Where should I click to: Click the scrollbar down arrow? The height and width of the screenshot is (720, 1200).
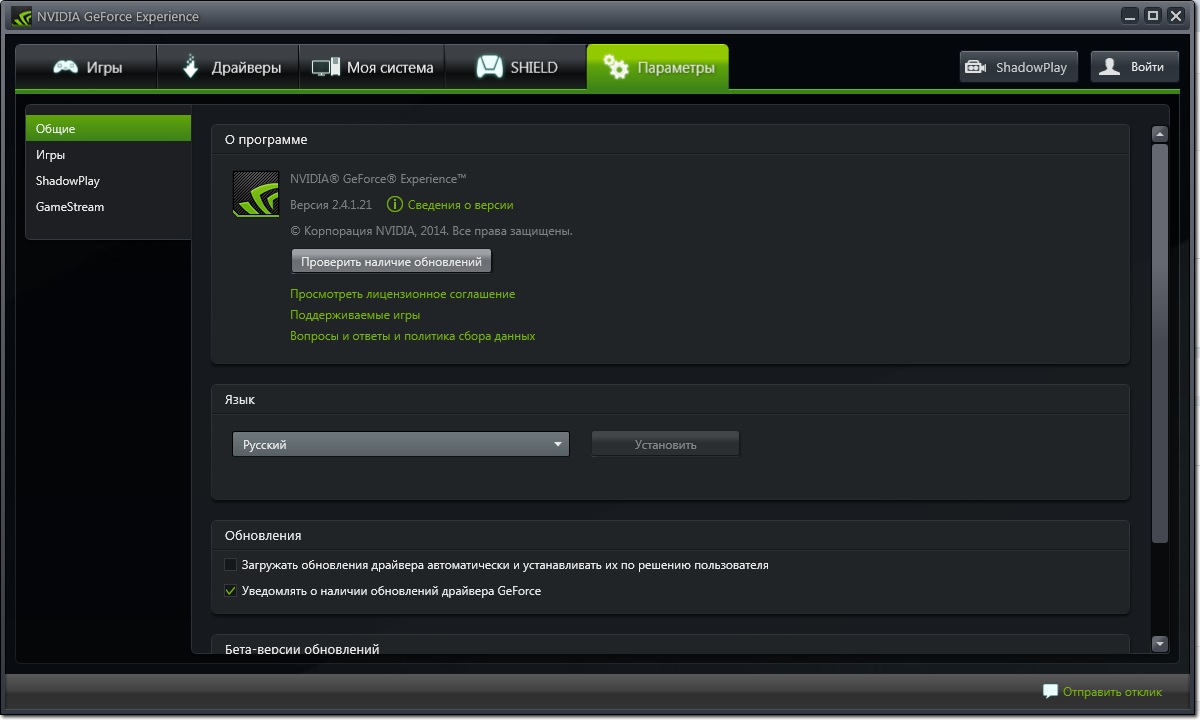pyautogui.click(x=1160, y=645)
